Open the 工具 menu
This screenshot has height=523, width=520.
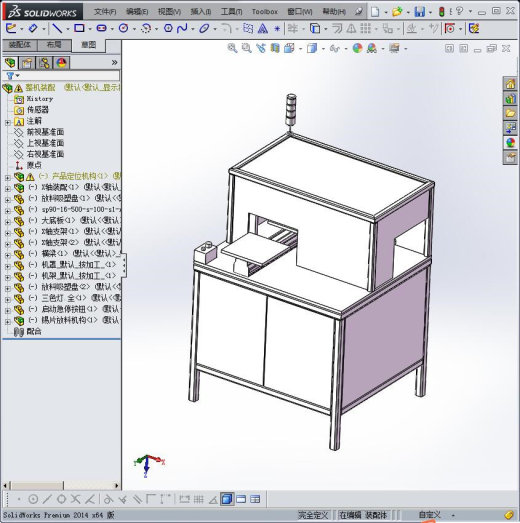231,12
